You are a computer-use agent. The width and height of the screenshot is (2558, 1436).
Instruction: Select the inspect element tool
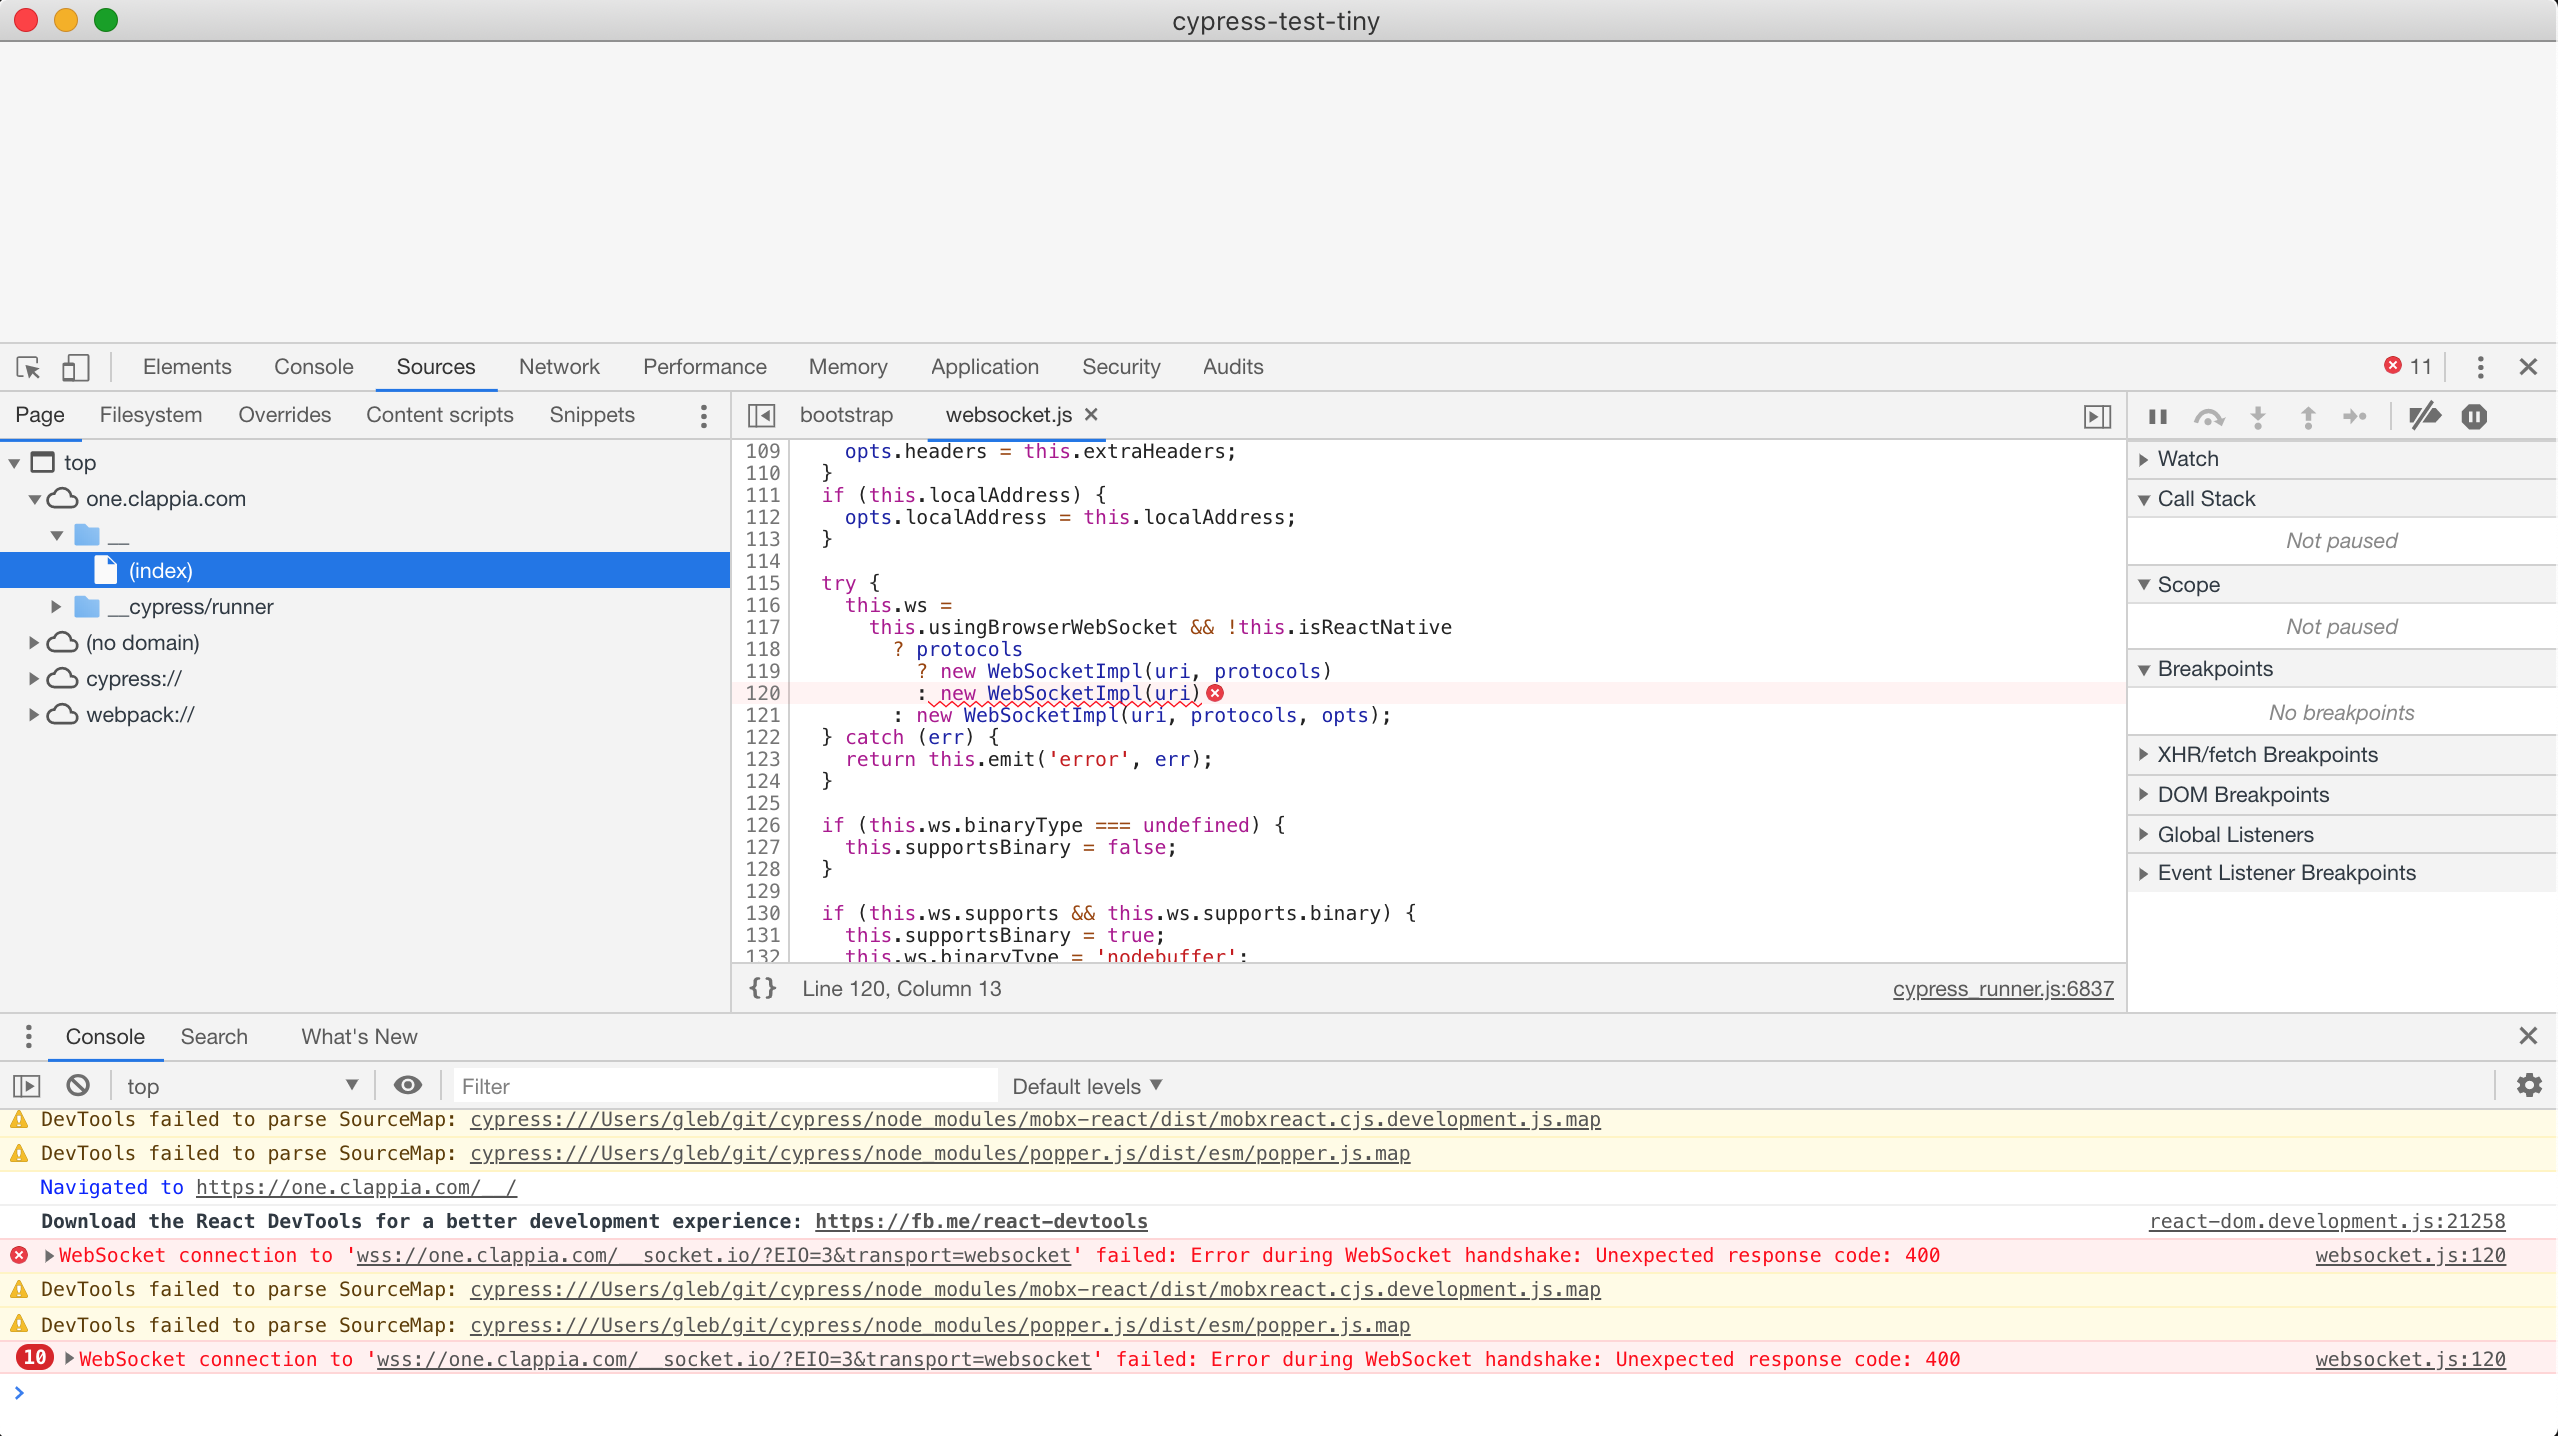click(27, 367)
